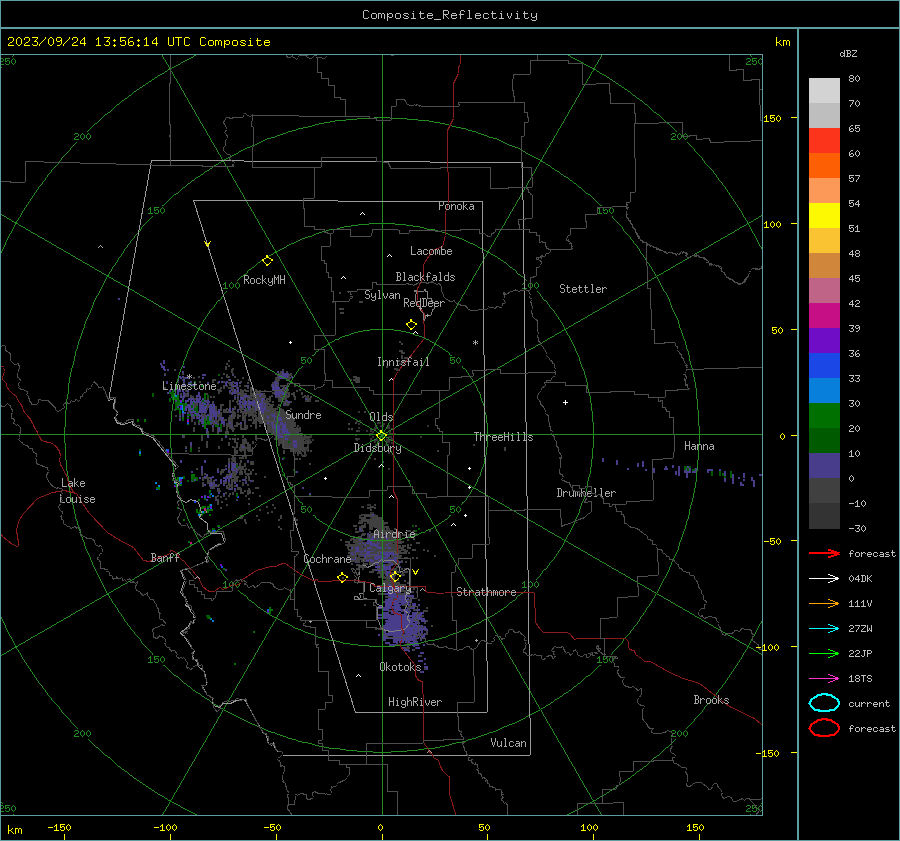900x841 pixels.
Task: Pick the red 60–65 dBZ color swatch
Action: tap(824, 141)
